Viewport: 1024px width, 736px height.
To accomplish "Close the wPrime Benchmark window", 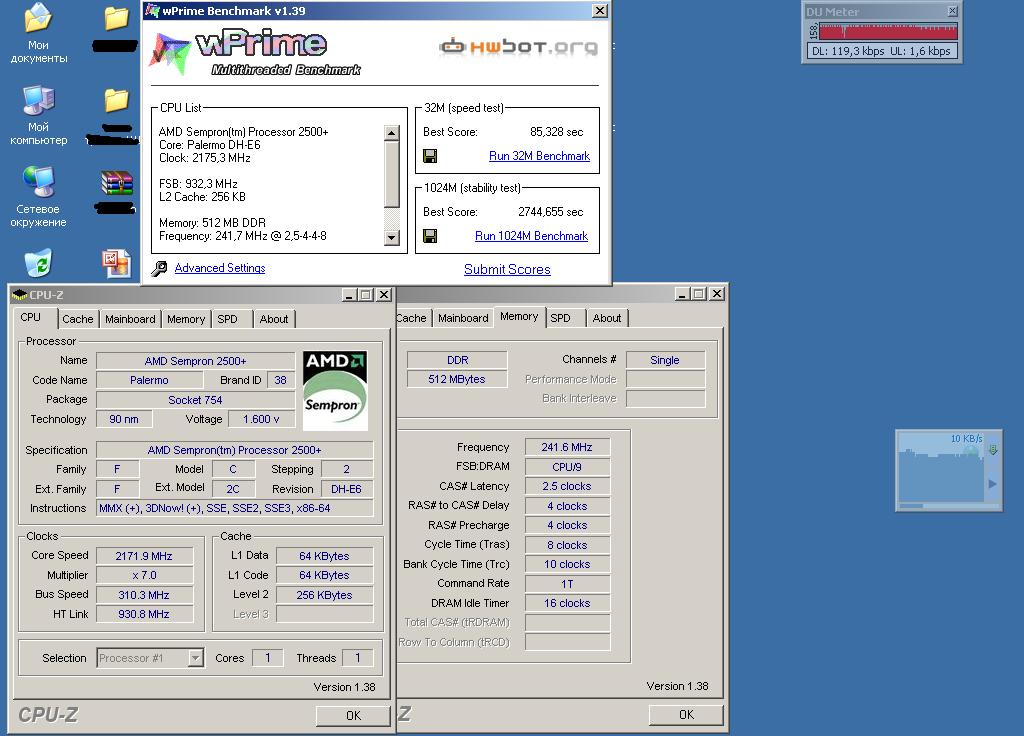I will point(600,10).
